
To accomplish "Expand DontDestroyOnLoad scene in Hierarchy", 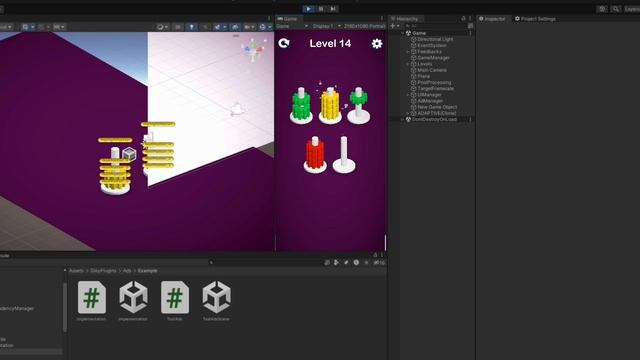I will coord(402,120).
